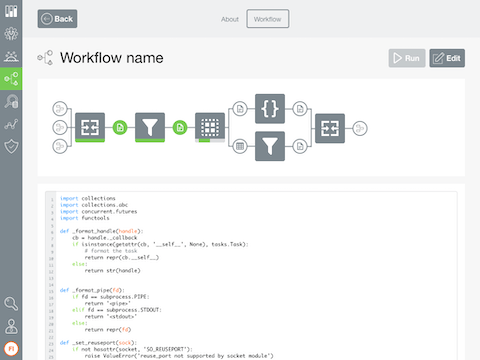Select the grid sampling node

[x=210, y=127]
